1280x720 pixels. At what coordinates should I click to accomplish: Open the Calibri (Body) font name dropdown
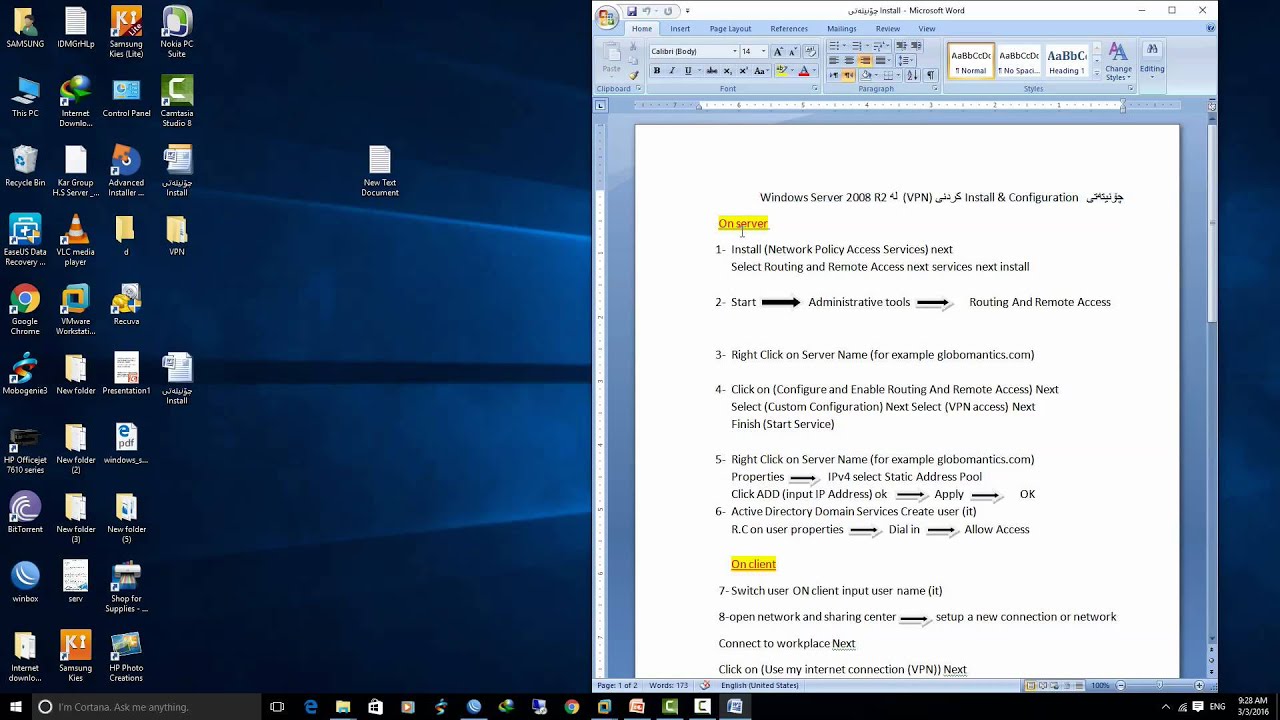pyautogui.click(x=735, y=51)
